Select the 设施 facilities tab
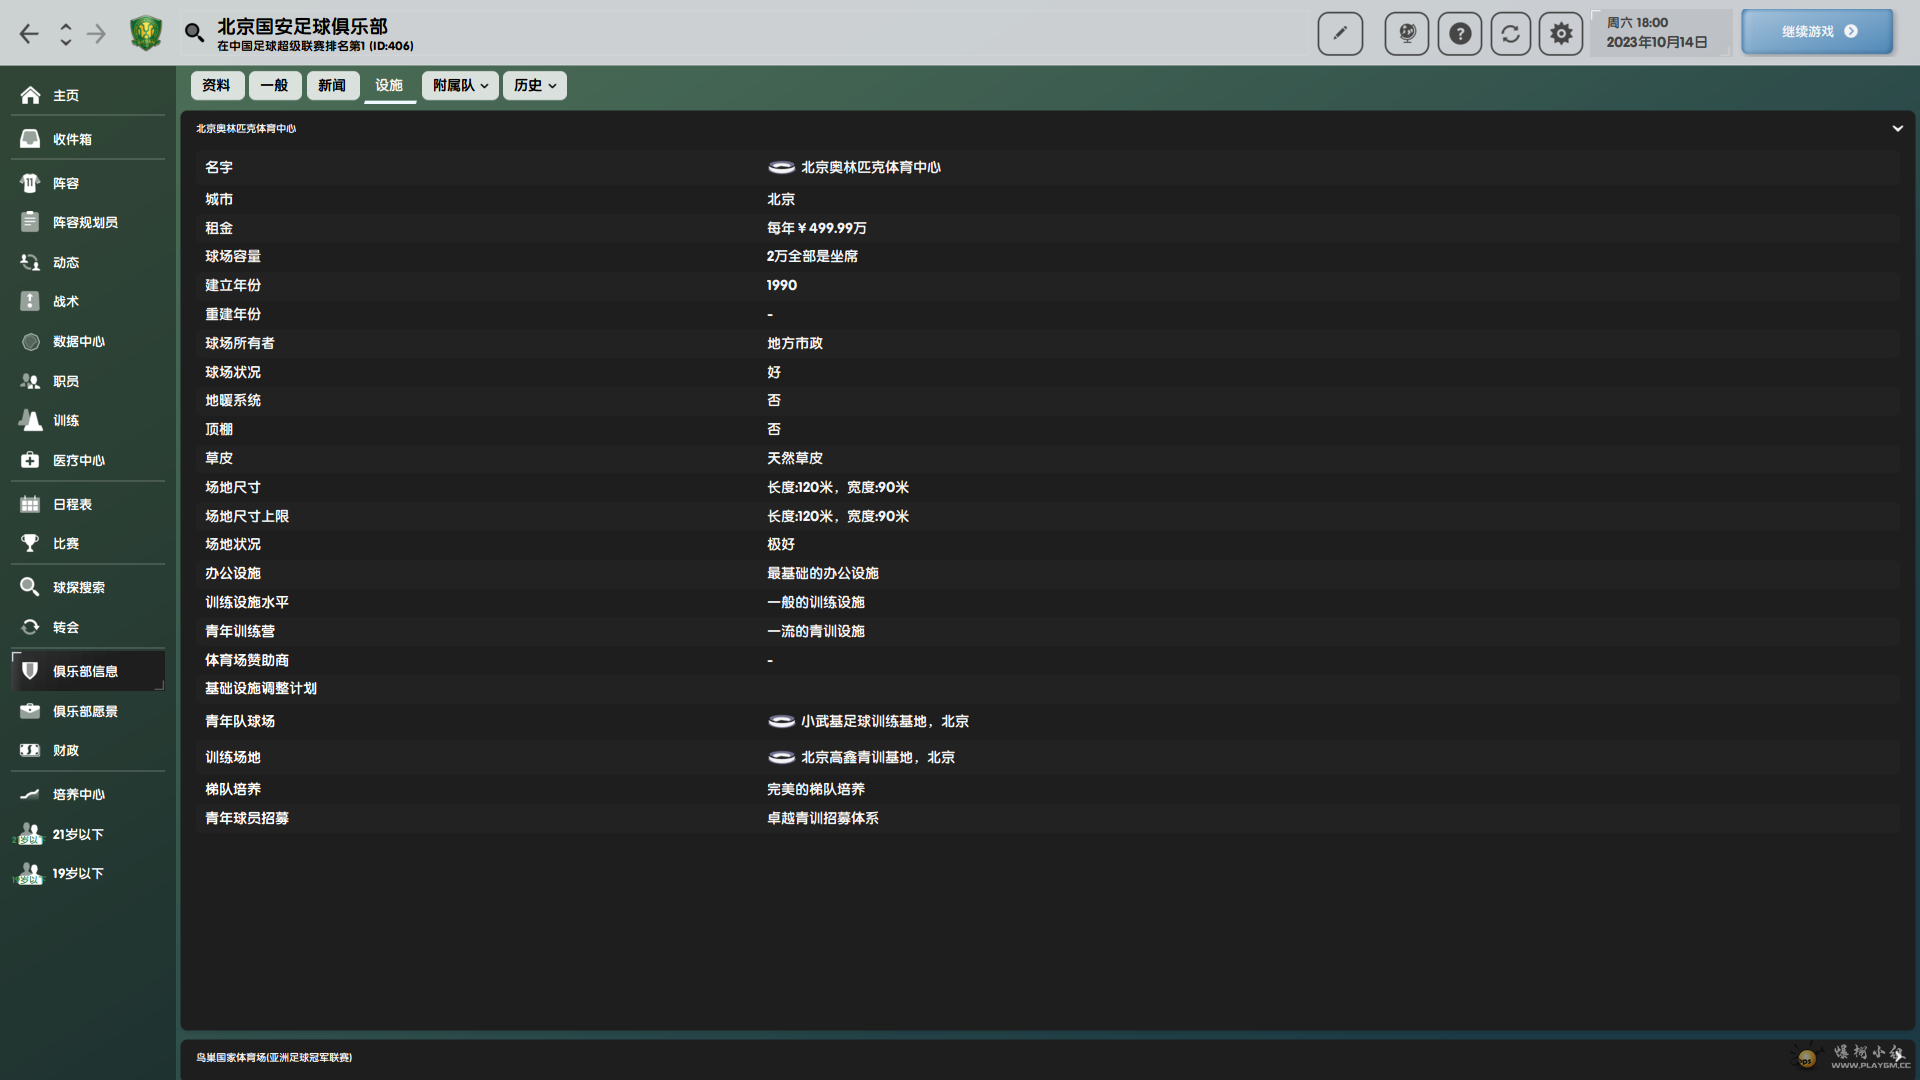This screenshot has height=1080, width=1920. coord(390,85)
